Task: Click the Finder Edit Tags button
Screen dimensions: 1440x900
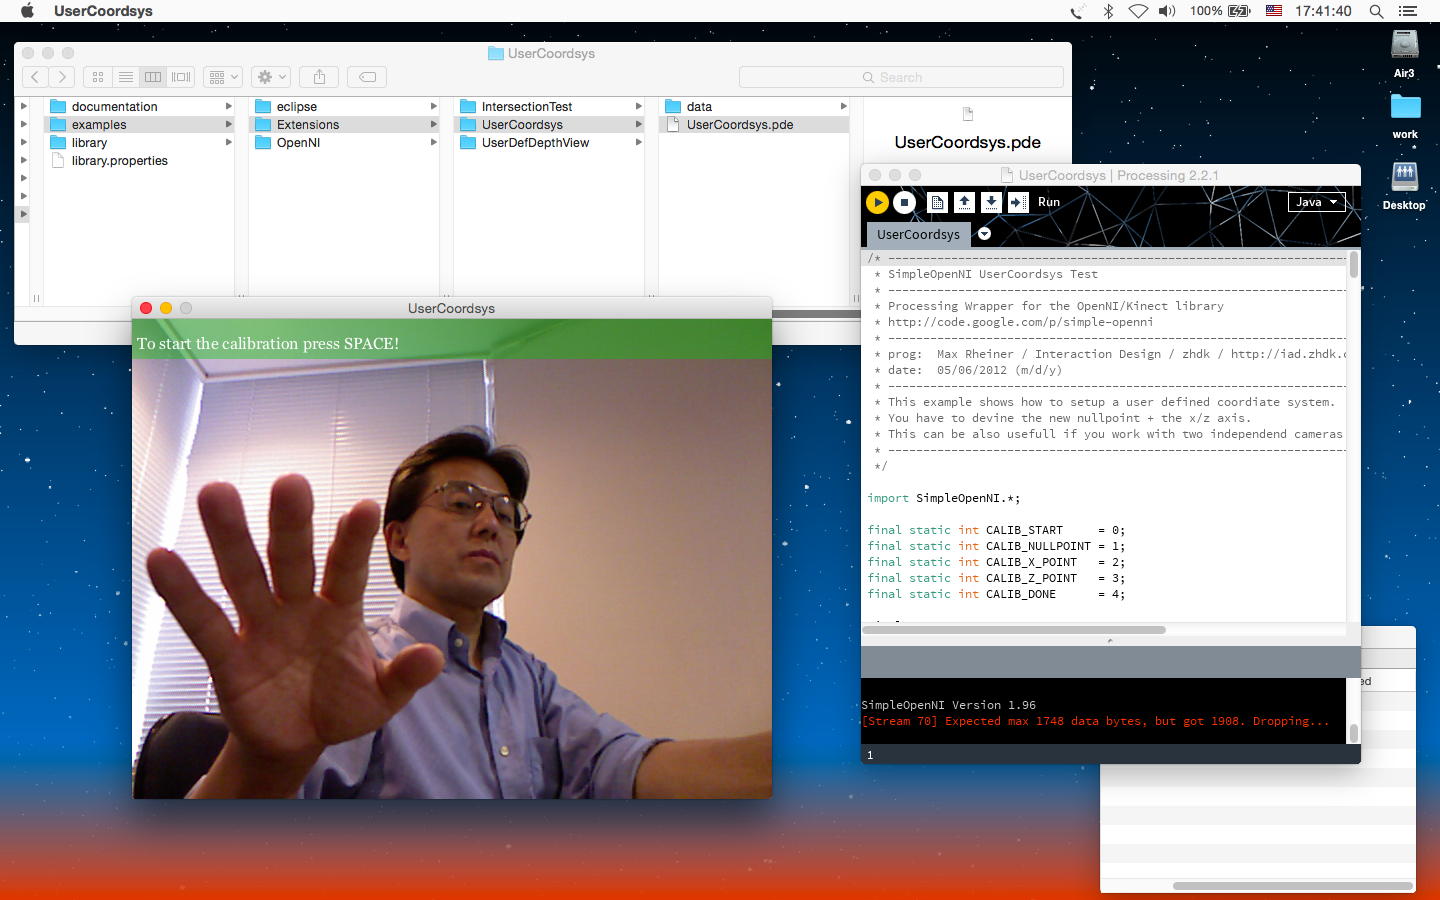Action: click(x=367, y=77)
